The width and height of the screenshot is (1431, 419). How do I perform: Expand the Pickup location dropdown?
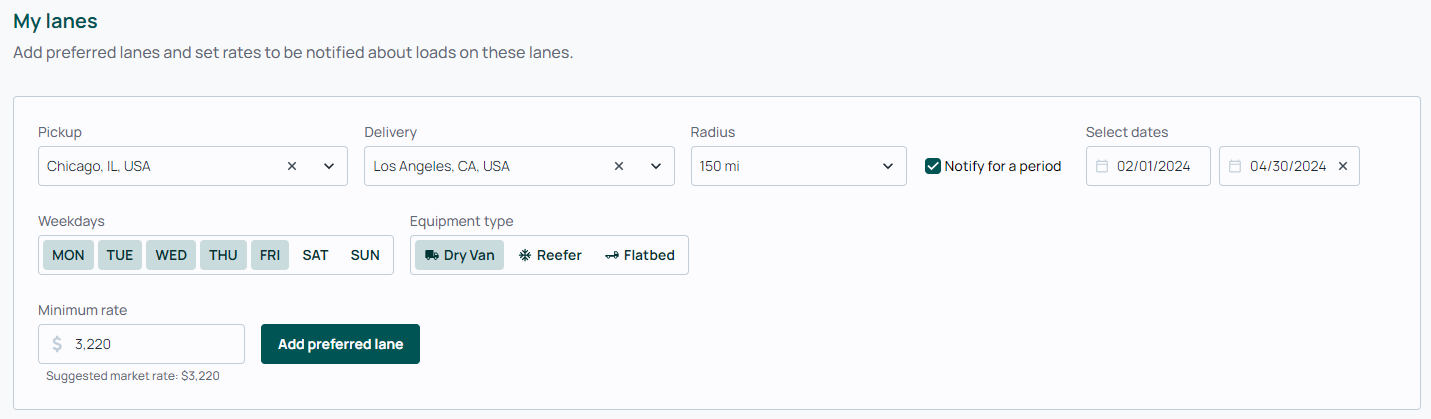click(329, 166)
